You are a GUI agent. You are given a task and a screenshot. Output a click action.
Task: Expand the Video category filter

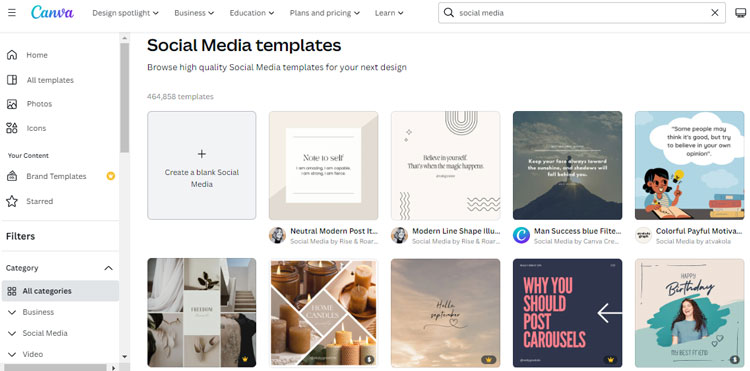coord(12,354)
